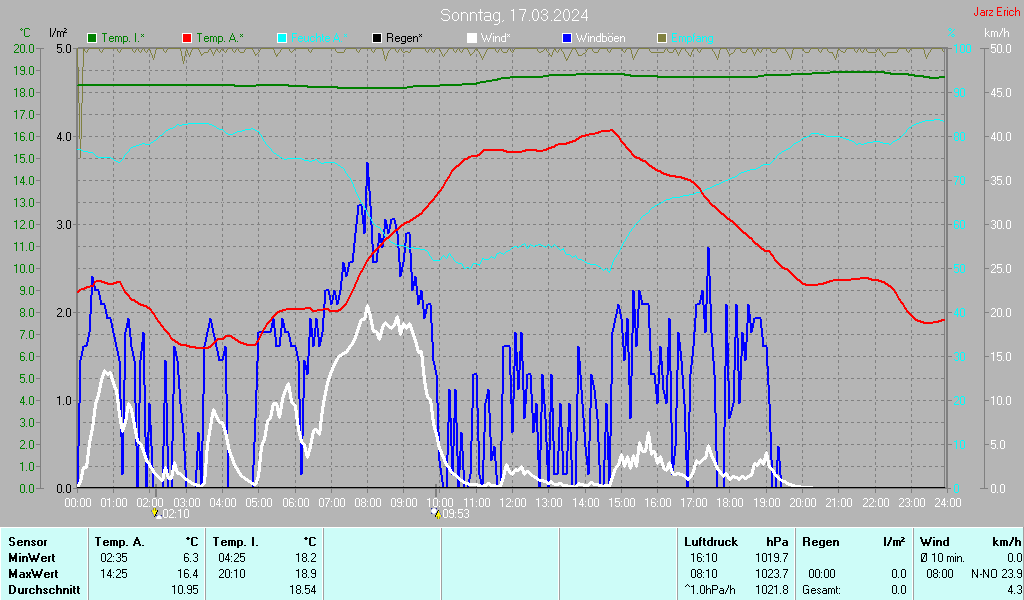Viewport: 1024px width, 600px height.
Task: Click red Temp. A. legend square
Action: click(187, 38)
